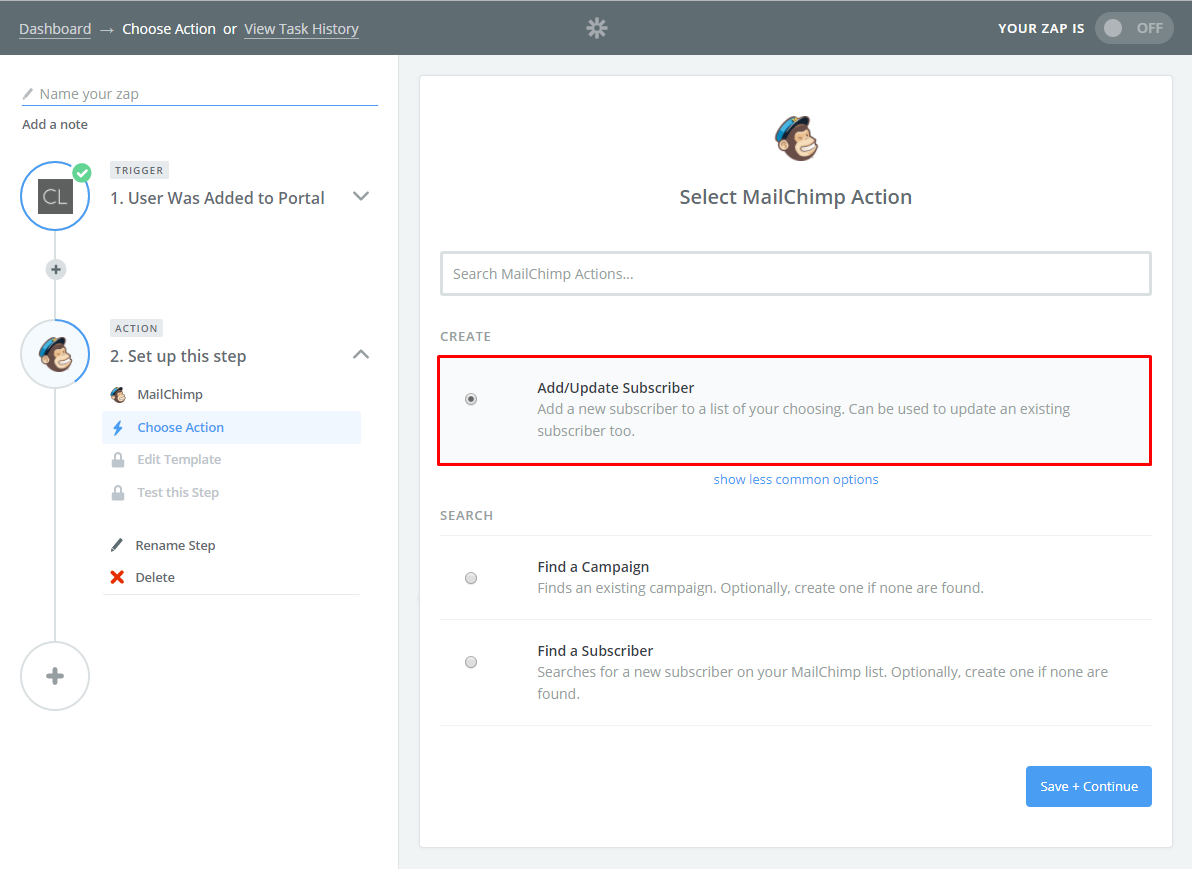Screen dimensions: 1192x869
Task: Add a new step with large plus circle
Action: (x=55, y=676)
